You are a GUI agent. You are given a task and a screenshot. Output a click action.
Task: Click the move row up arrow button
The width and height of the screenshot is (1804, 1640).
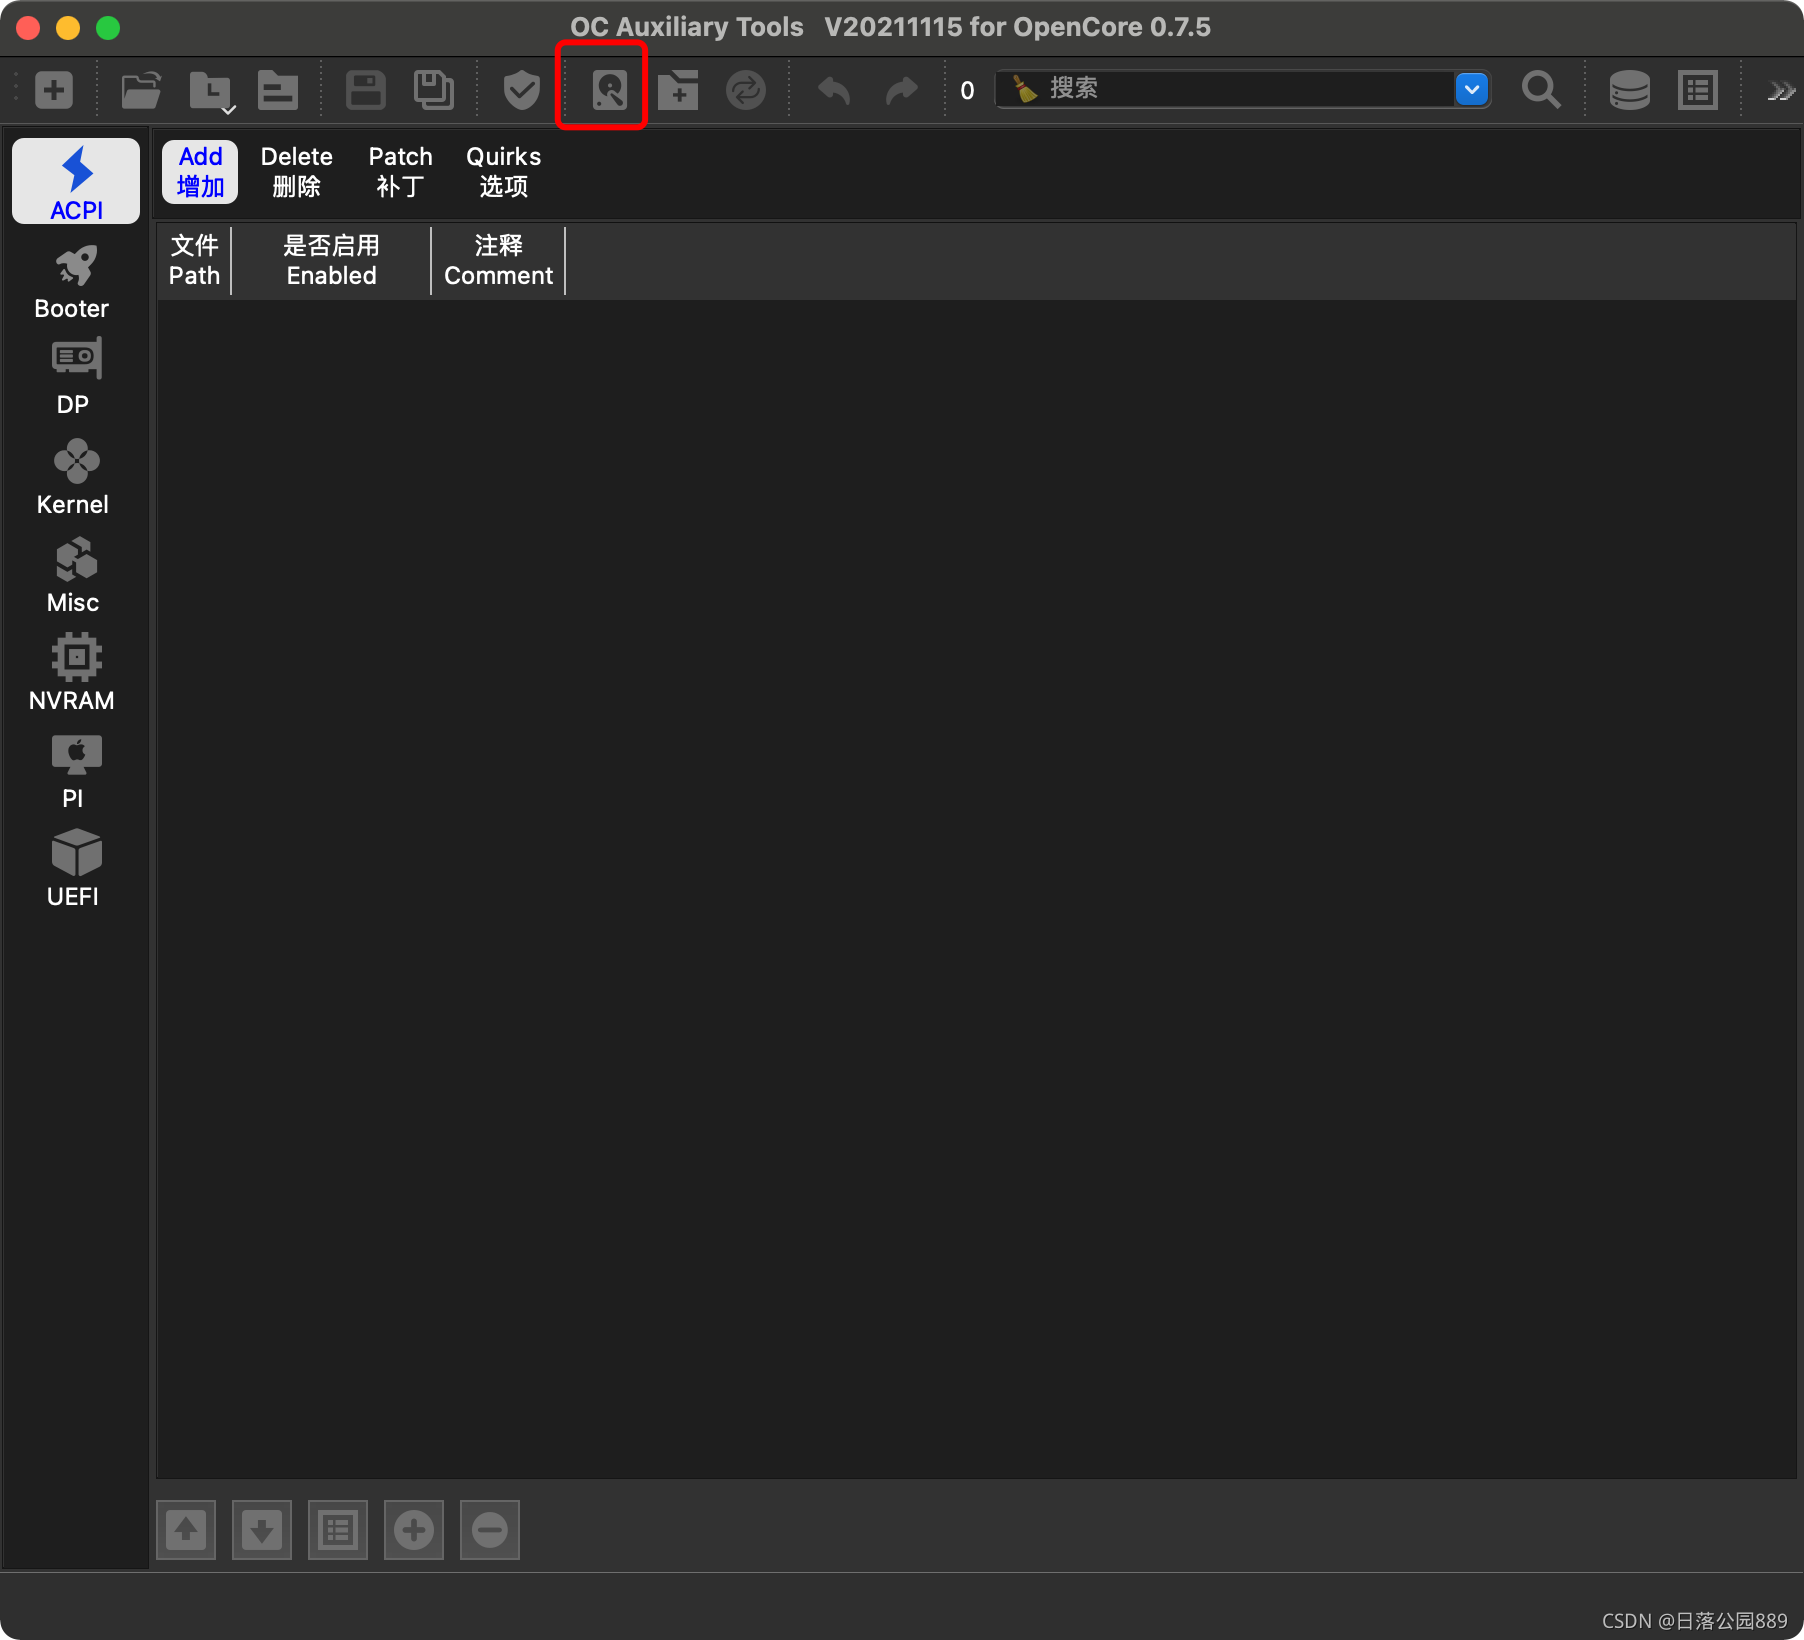click(186, 1530)
